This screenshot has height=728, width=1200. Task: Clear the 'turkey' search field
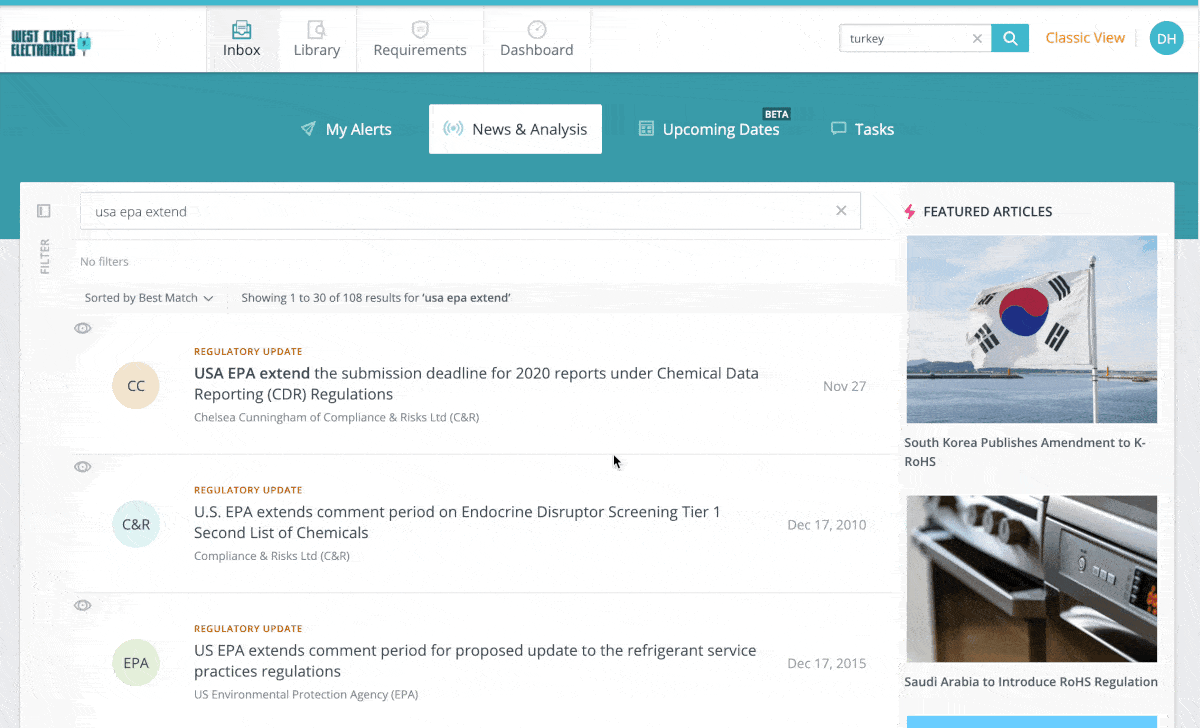[x=977, y=39]
